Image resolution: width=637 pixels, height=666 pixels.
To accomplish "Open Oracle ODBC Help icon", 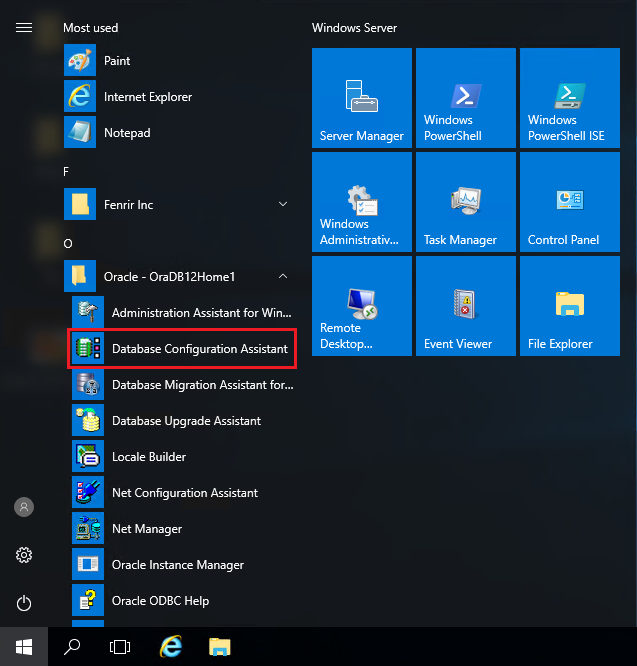I will coord(88,600).
